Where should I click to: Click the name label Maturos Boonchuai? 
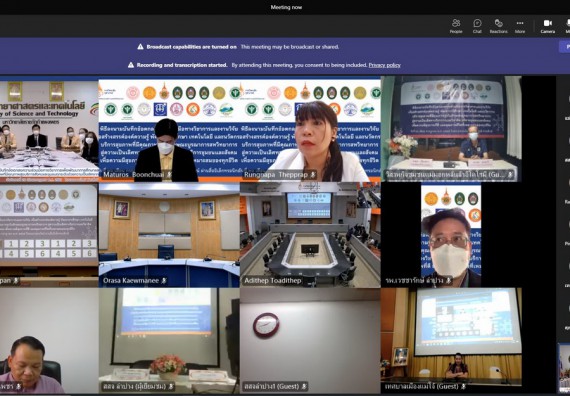point(133,175)
